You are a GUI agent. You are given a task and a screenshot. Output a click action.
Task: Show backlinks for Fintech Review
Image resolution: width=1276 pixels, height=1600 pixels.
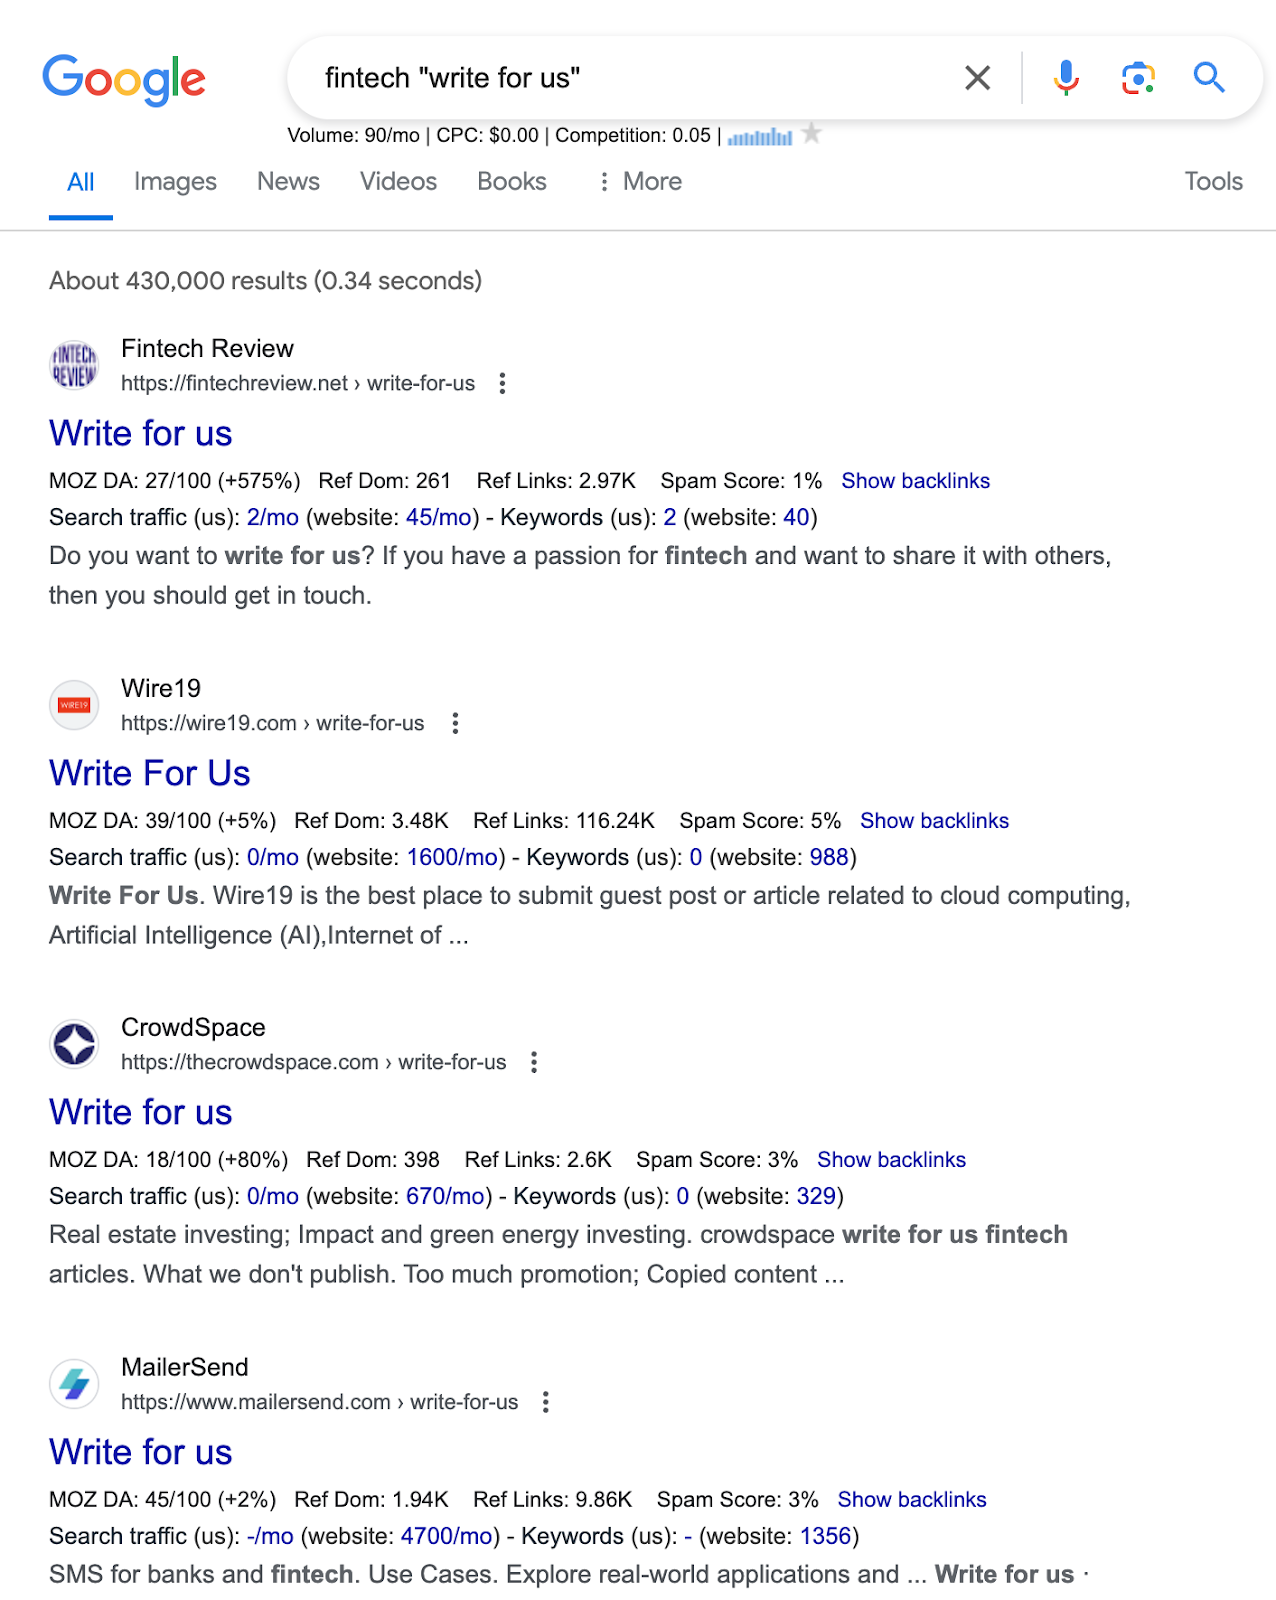tap(916, 480)
